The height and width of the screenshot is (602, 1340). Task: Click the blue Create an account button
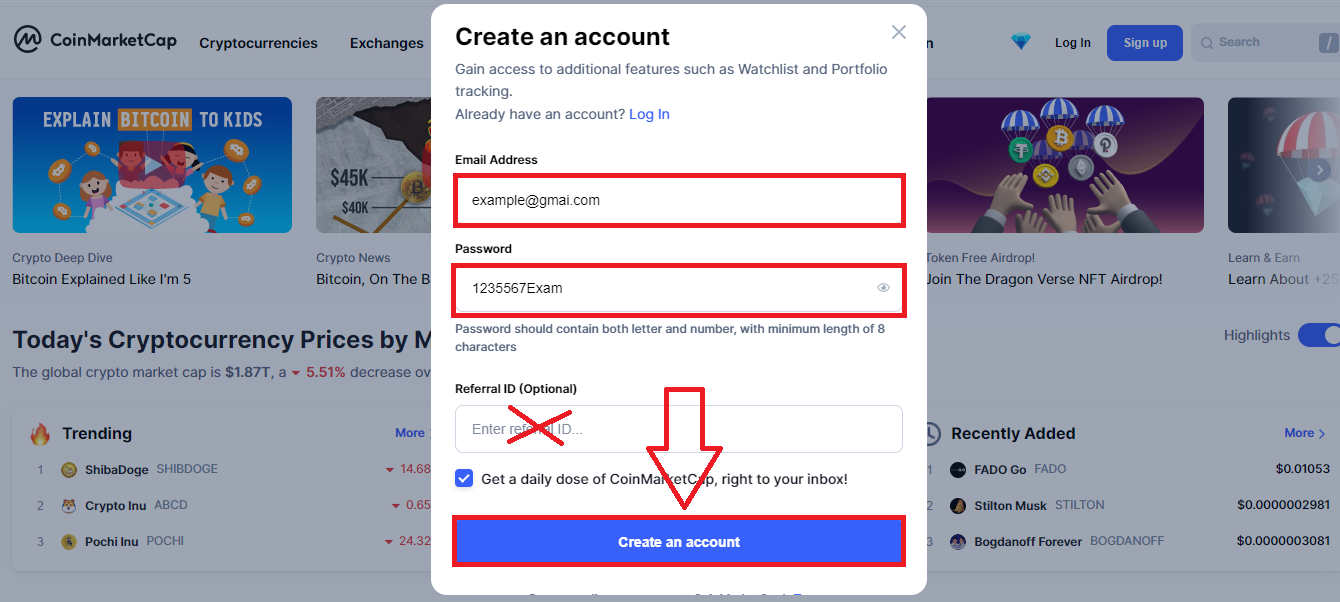679,542
